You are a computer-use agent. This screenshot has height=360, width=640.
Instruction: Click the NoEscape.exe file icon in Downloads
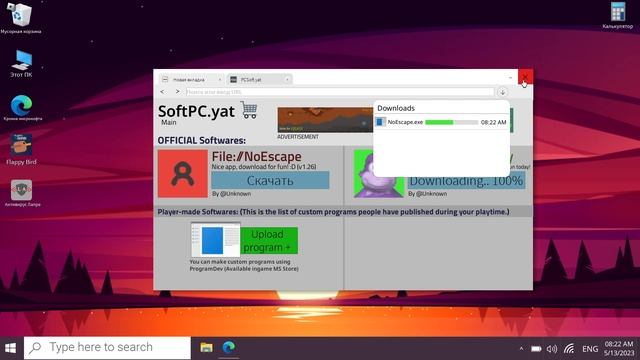pyautogui.click(x=380, y=122)
